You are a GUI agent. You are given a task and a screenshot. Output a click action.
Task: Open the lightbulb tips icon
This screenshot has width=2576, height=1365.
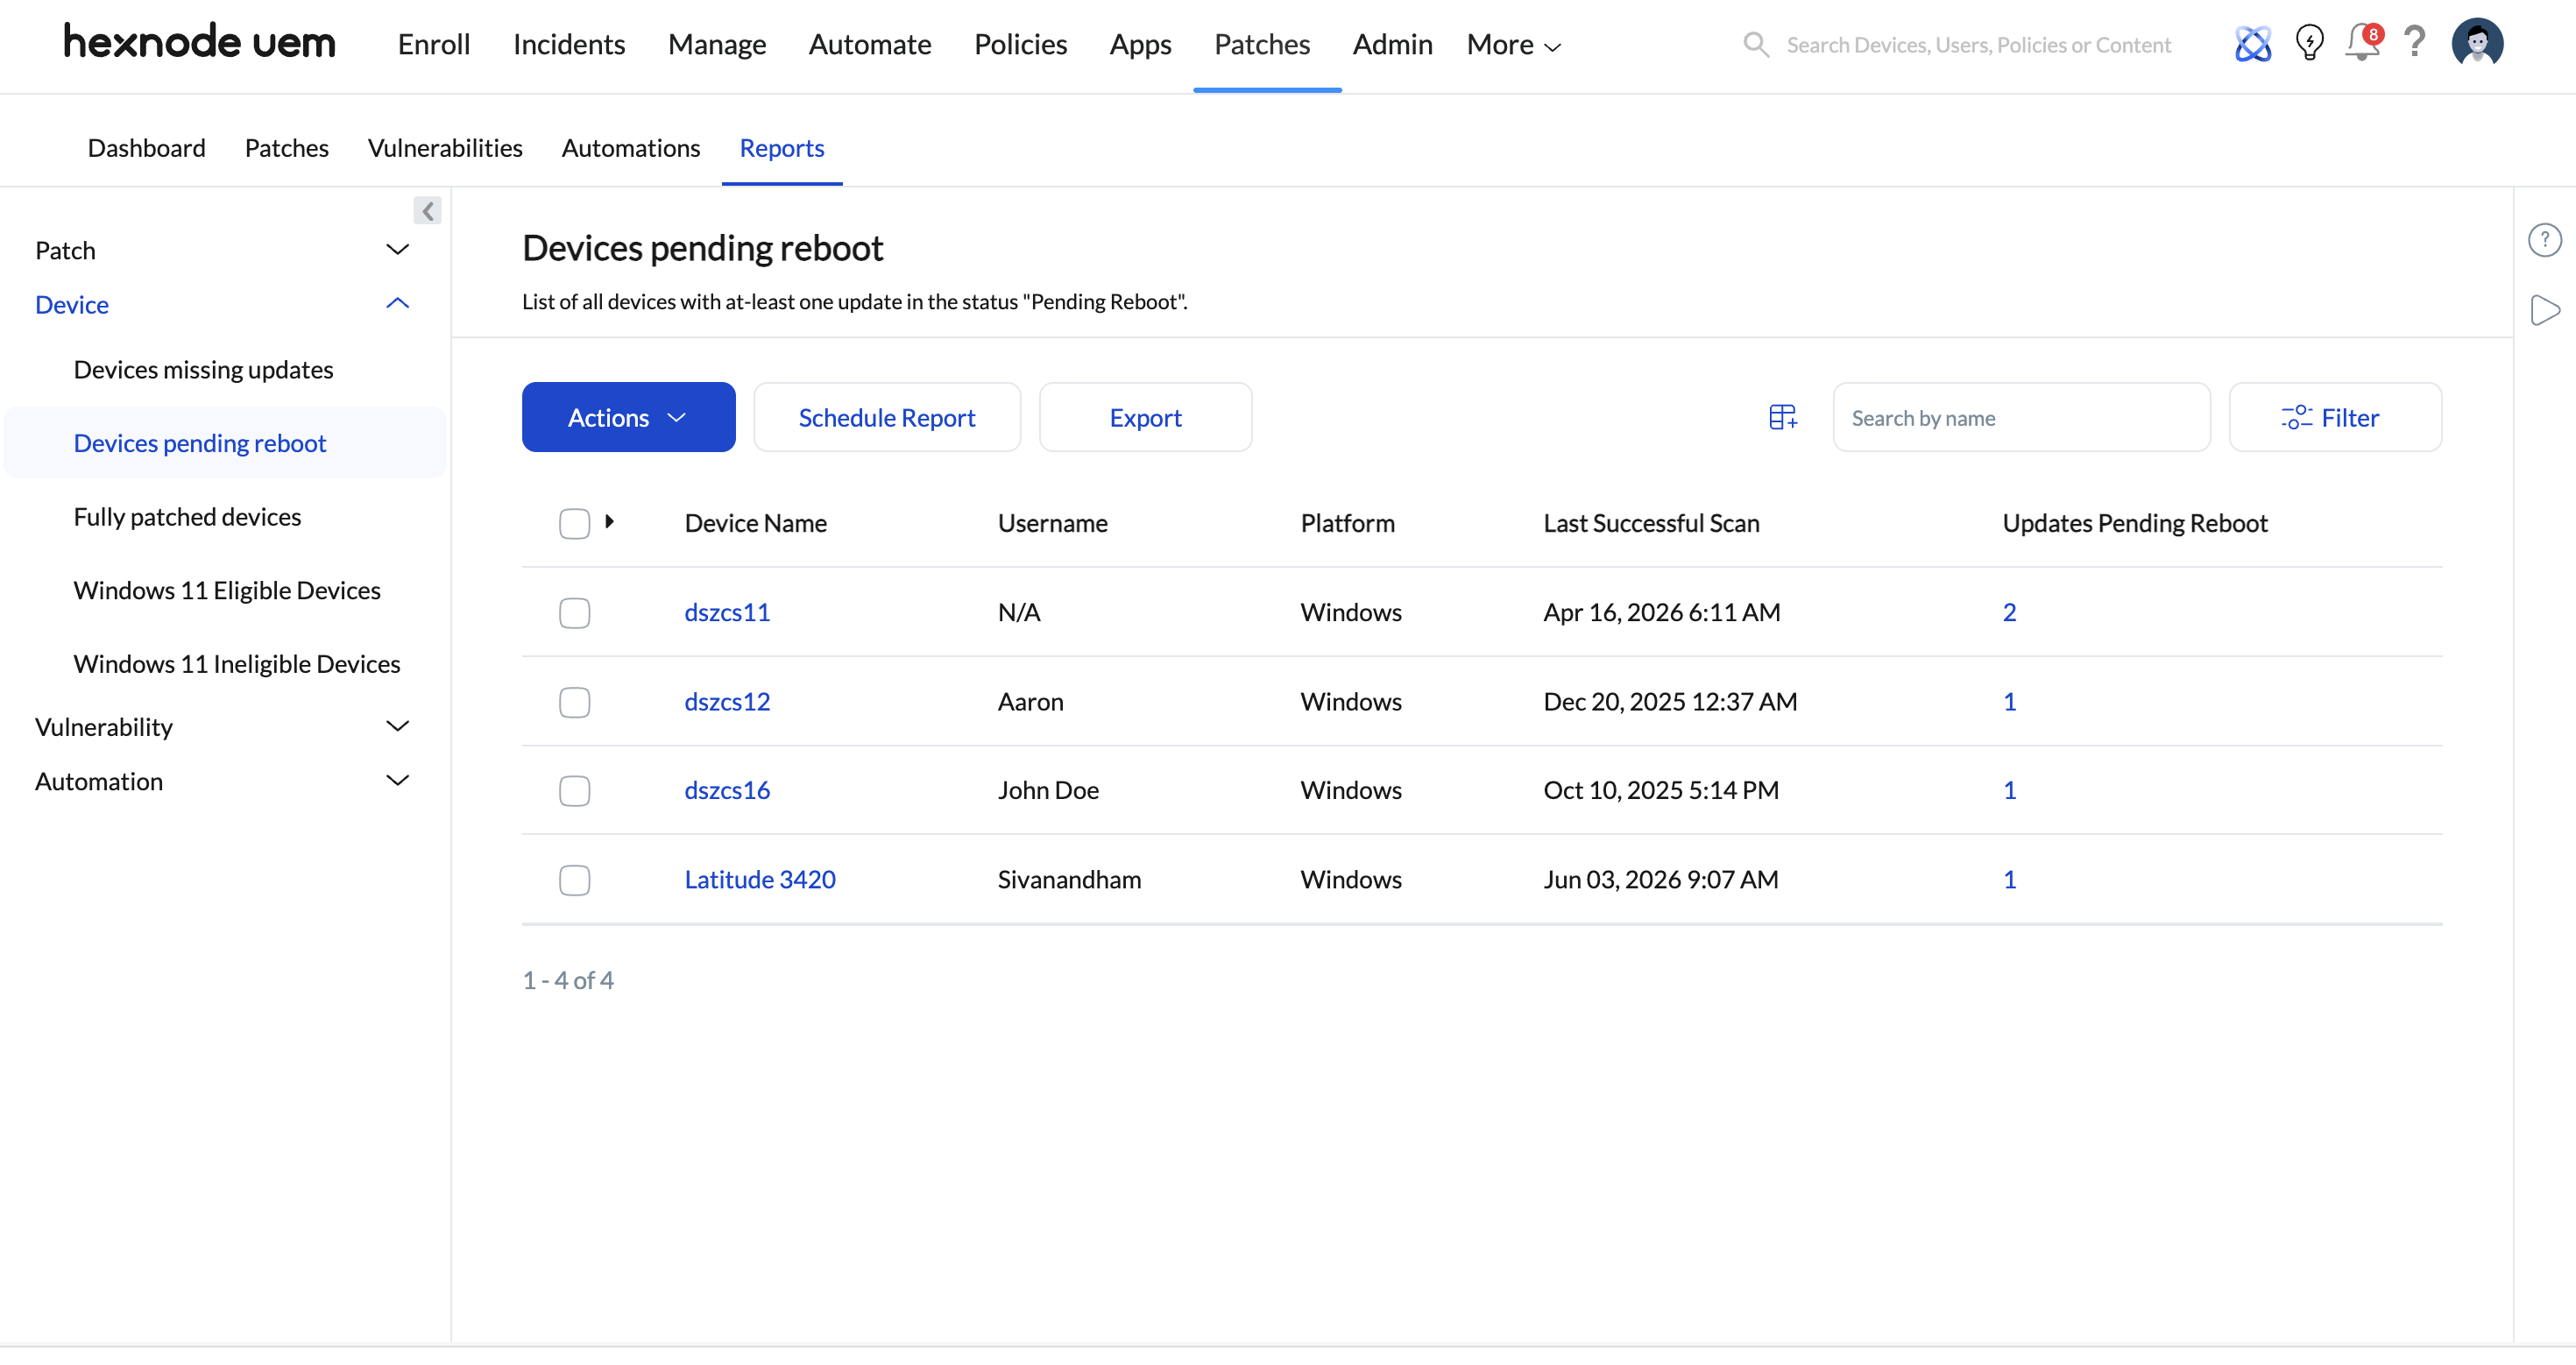pos(2310,43)
